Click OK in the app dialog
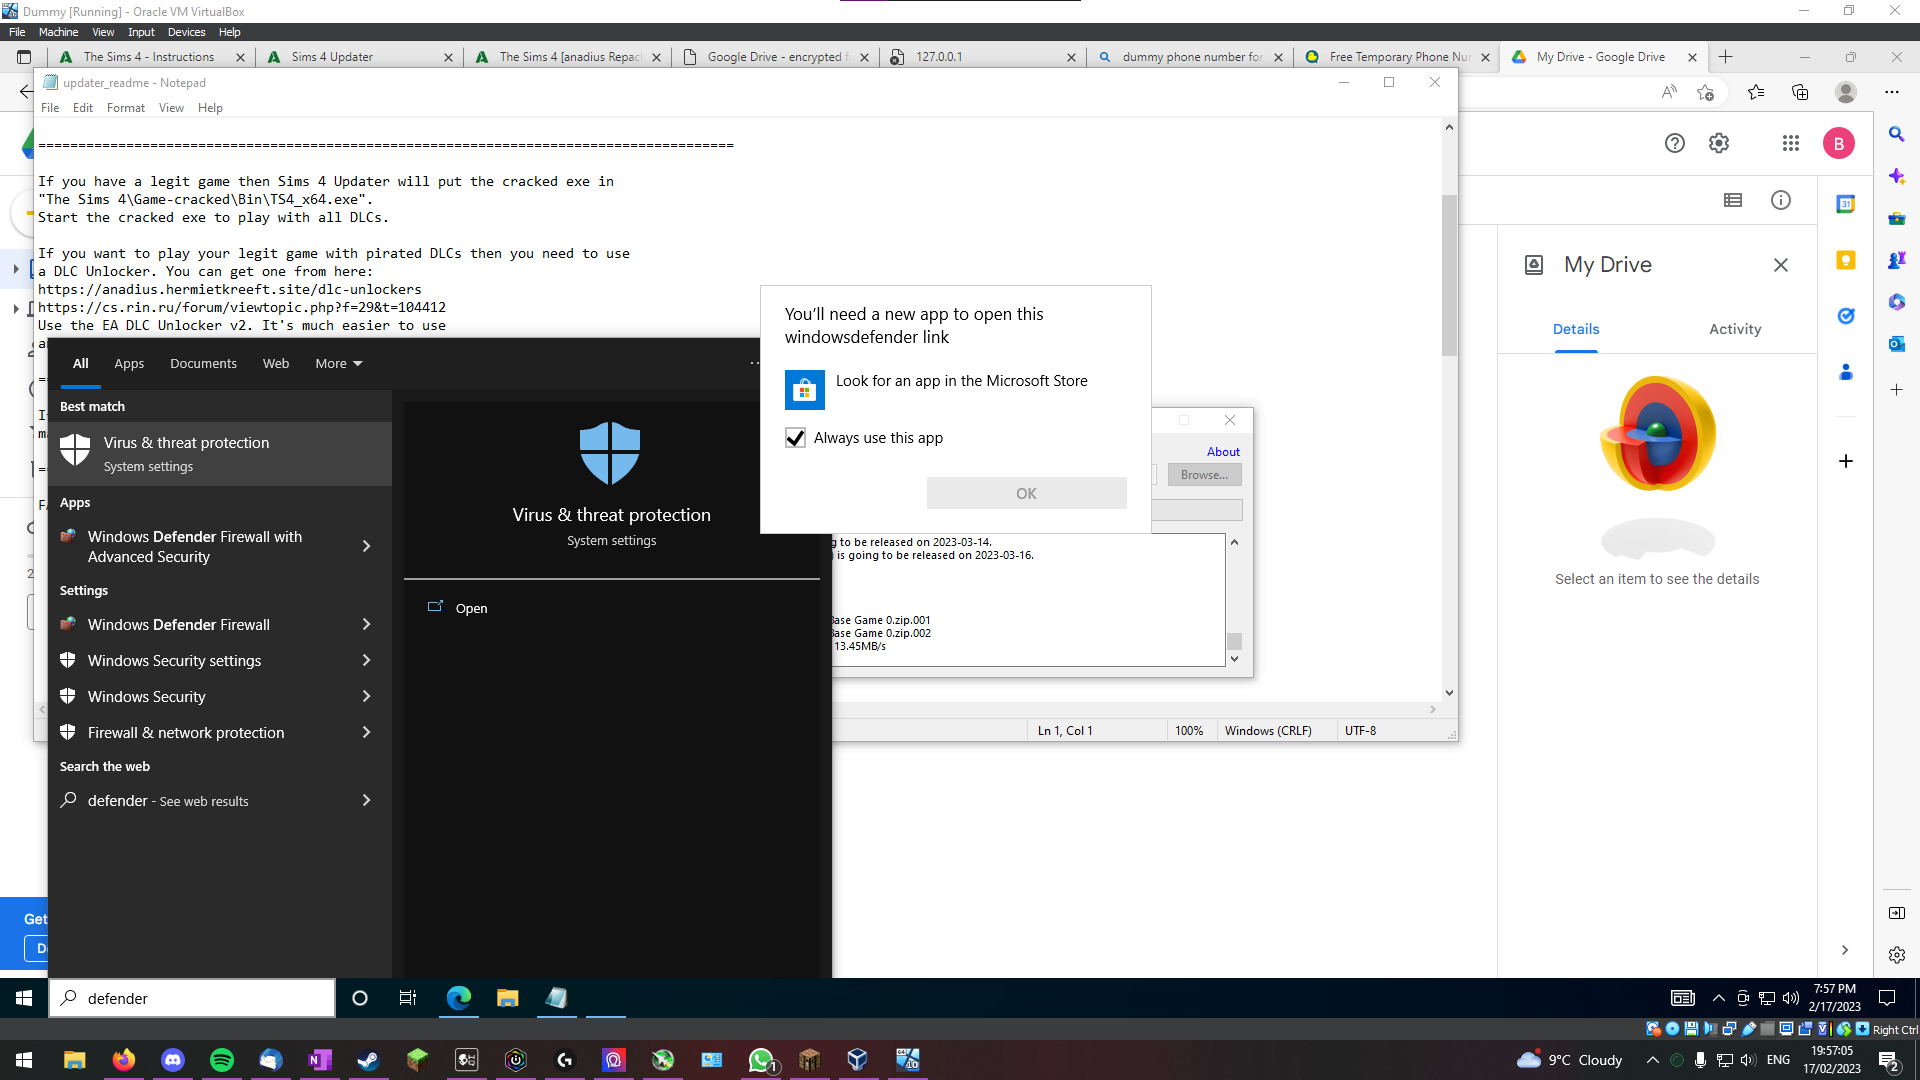Image resolution: width=1920 pixels, height=1080 pixels. (x=1026, y=494)
